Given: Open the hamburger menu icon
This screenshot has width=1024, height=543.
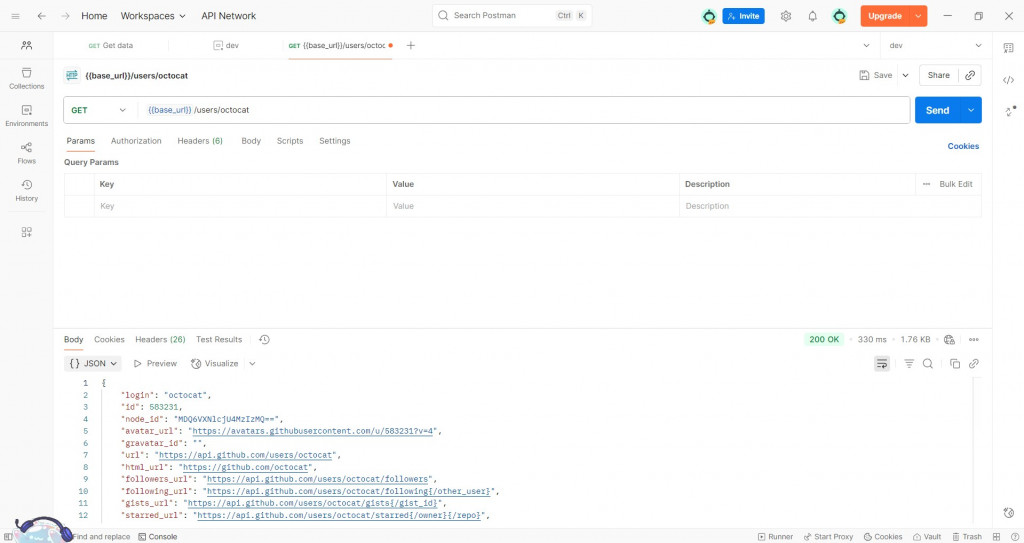Looking at the screenshot, I should (x=16, y=16).
